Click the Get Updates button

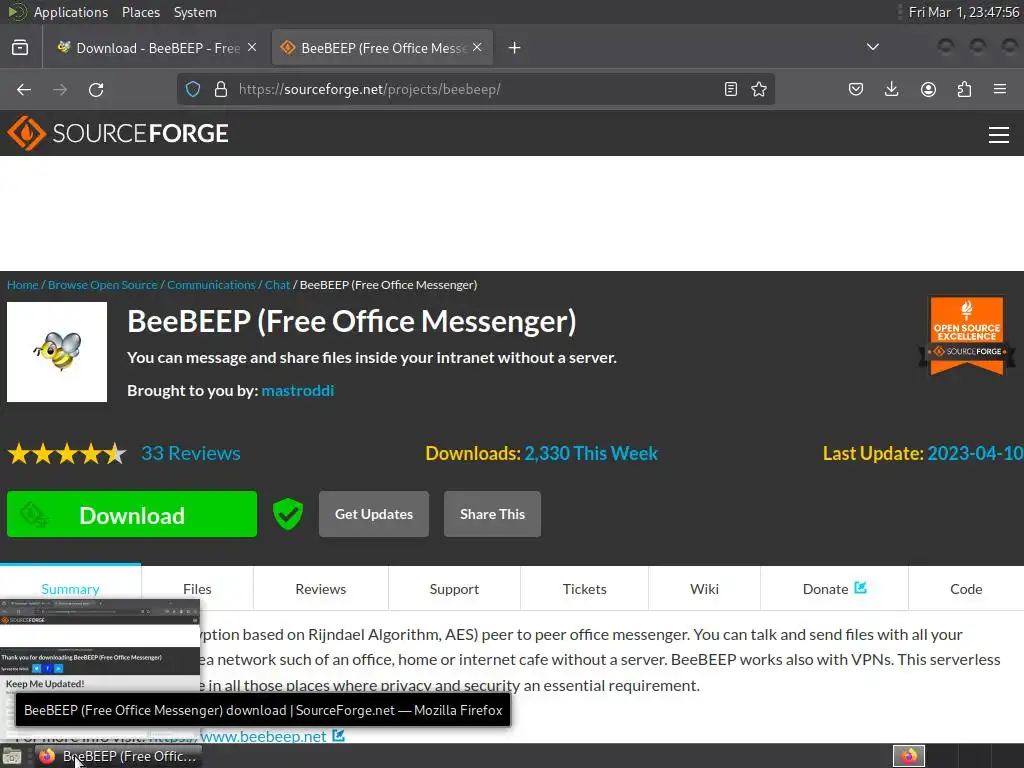pos(374,514)
